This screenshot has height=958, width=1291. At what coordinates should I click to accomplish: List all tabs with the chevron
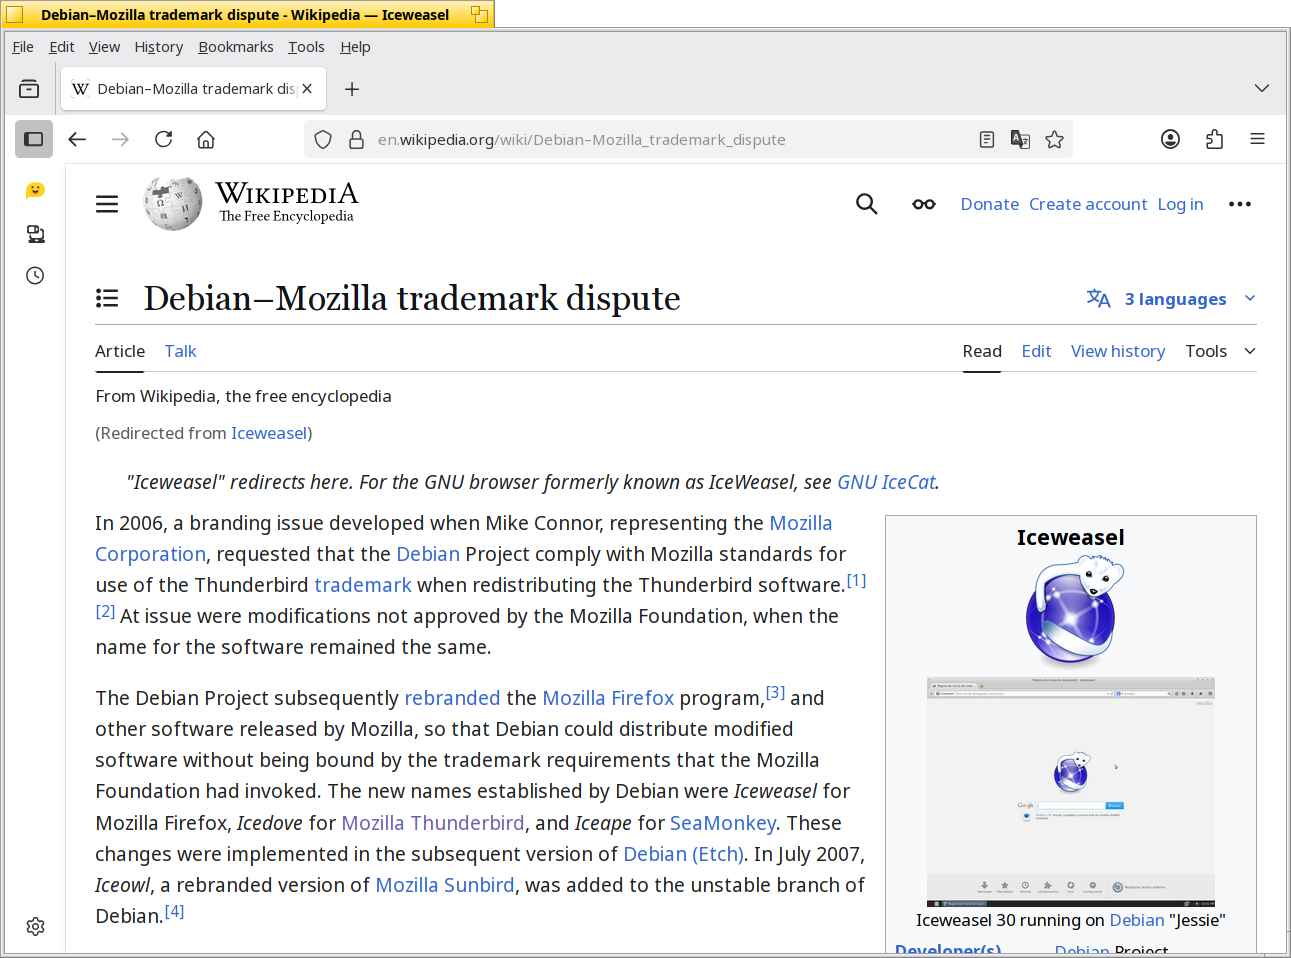click(1262, 88)
